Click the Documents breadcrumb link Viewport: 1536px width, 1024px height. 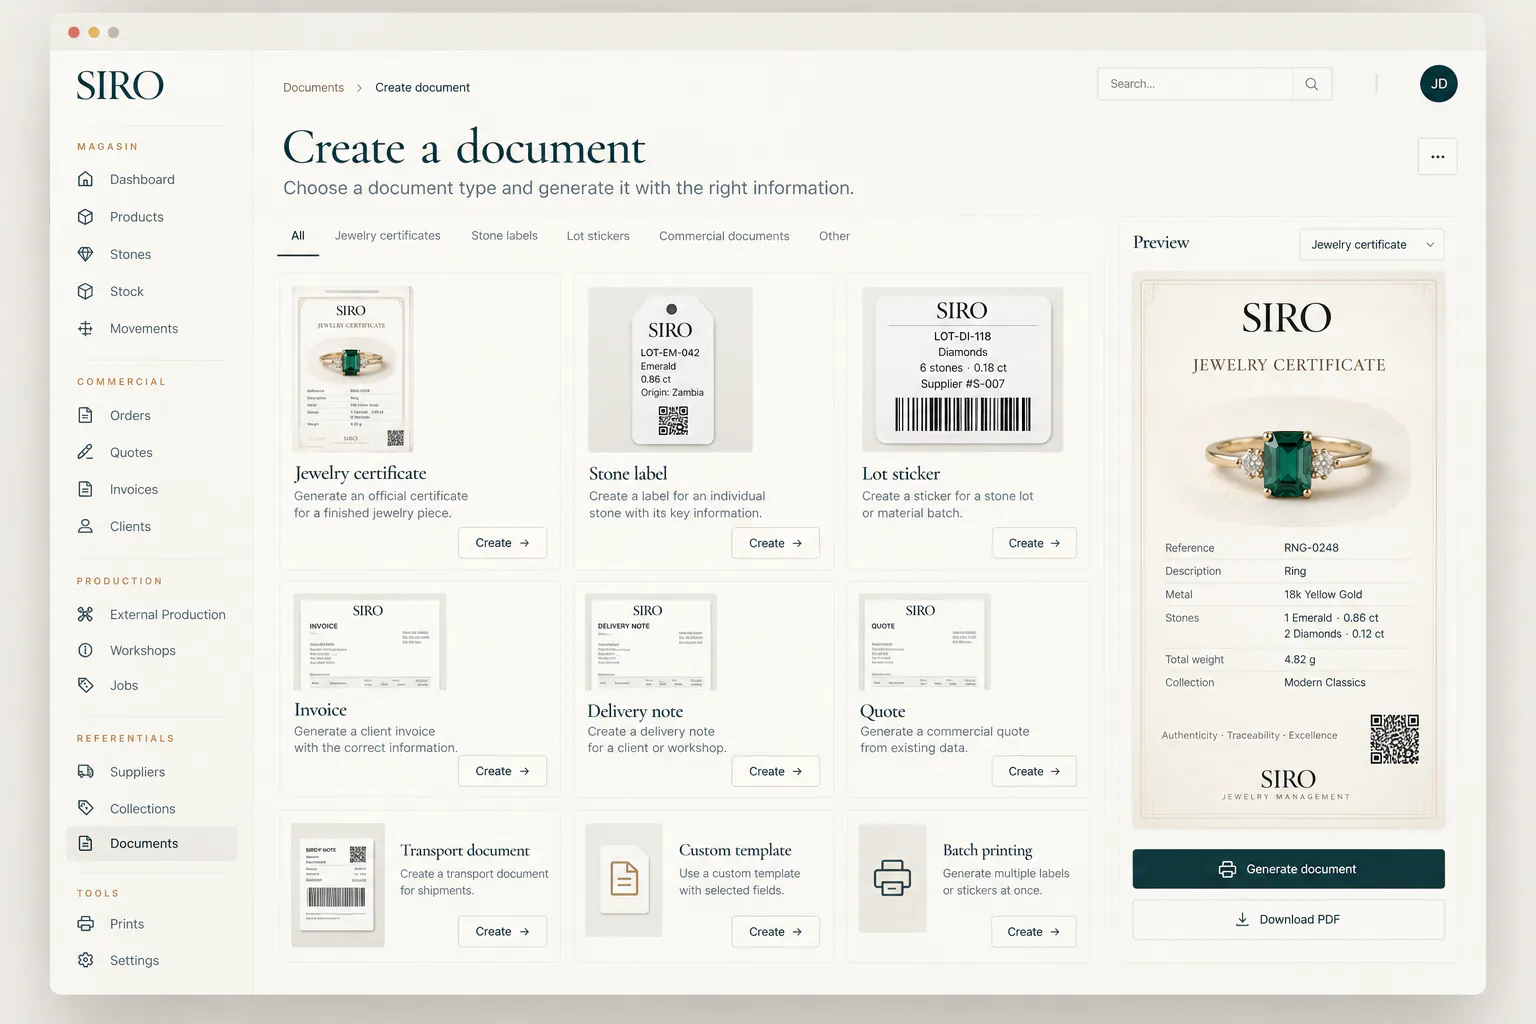tap(313, 88)
